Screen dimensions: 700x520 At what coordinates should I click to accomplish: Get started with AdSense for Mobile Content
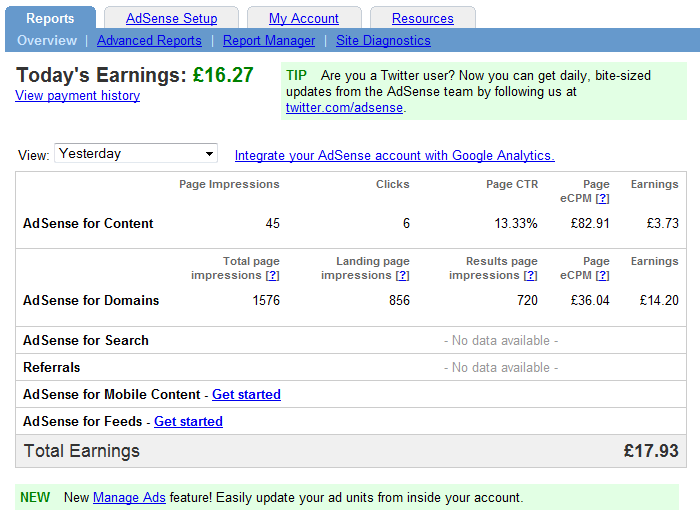click(x=246, y=395)
